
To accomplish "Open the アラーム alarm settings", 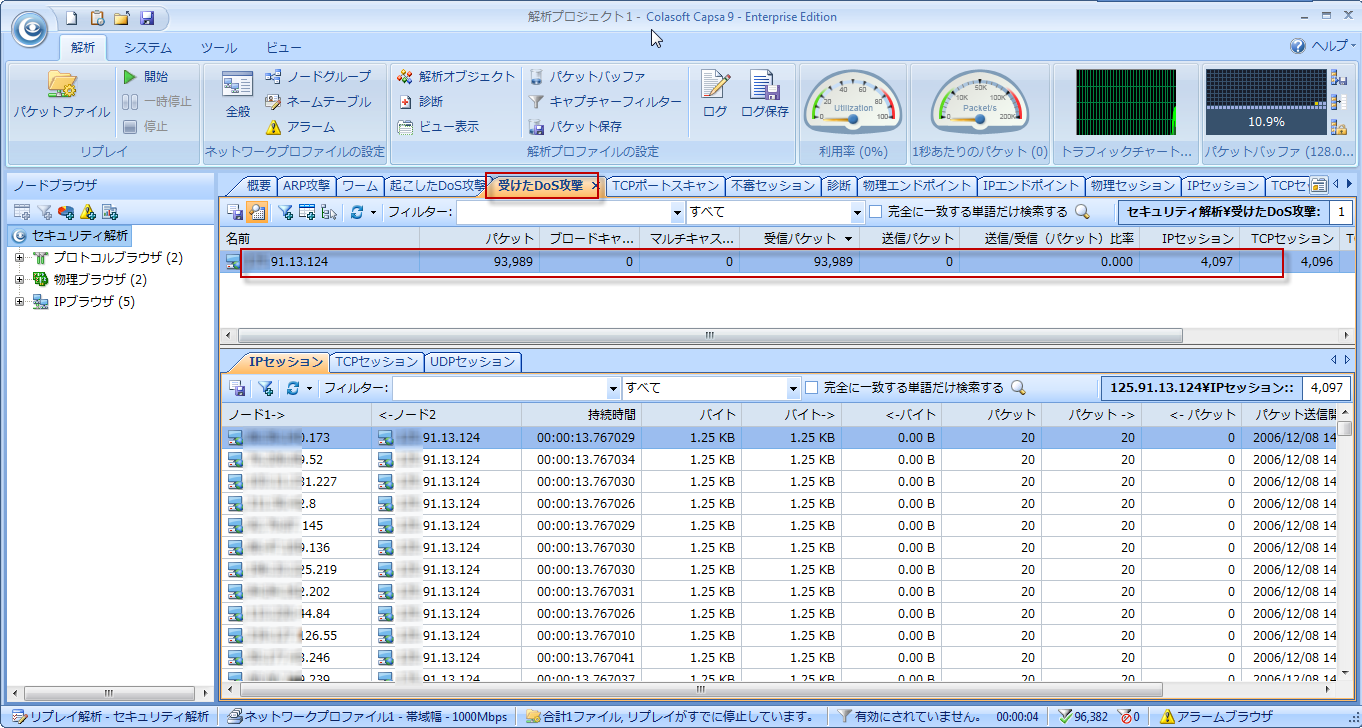I will tap(300, 127).
